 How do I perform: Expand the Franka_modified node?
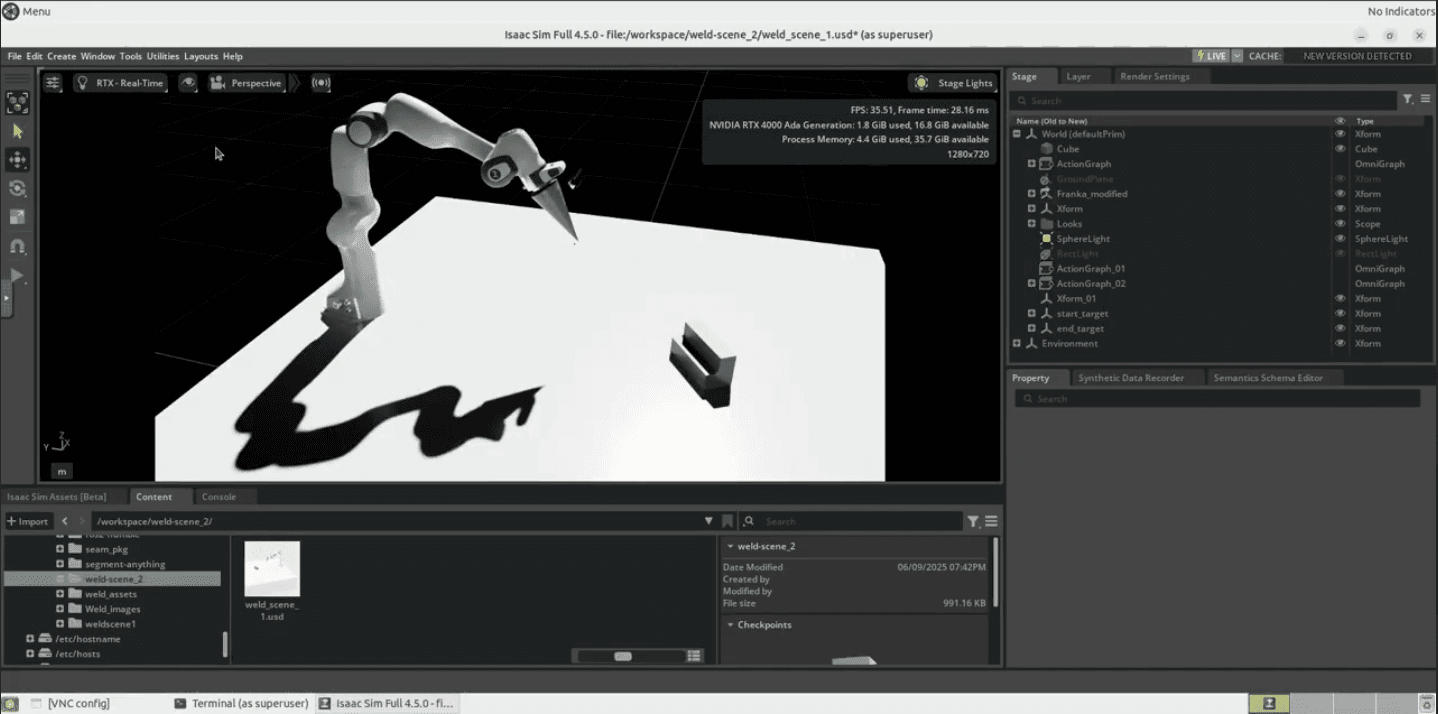(x=1032, y=194)
